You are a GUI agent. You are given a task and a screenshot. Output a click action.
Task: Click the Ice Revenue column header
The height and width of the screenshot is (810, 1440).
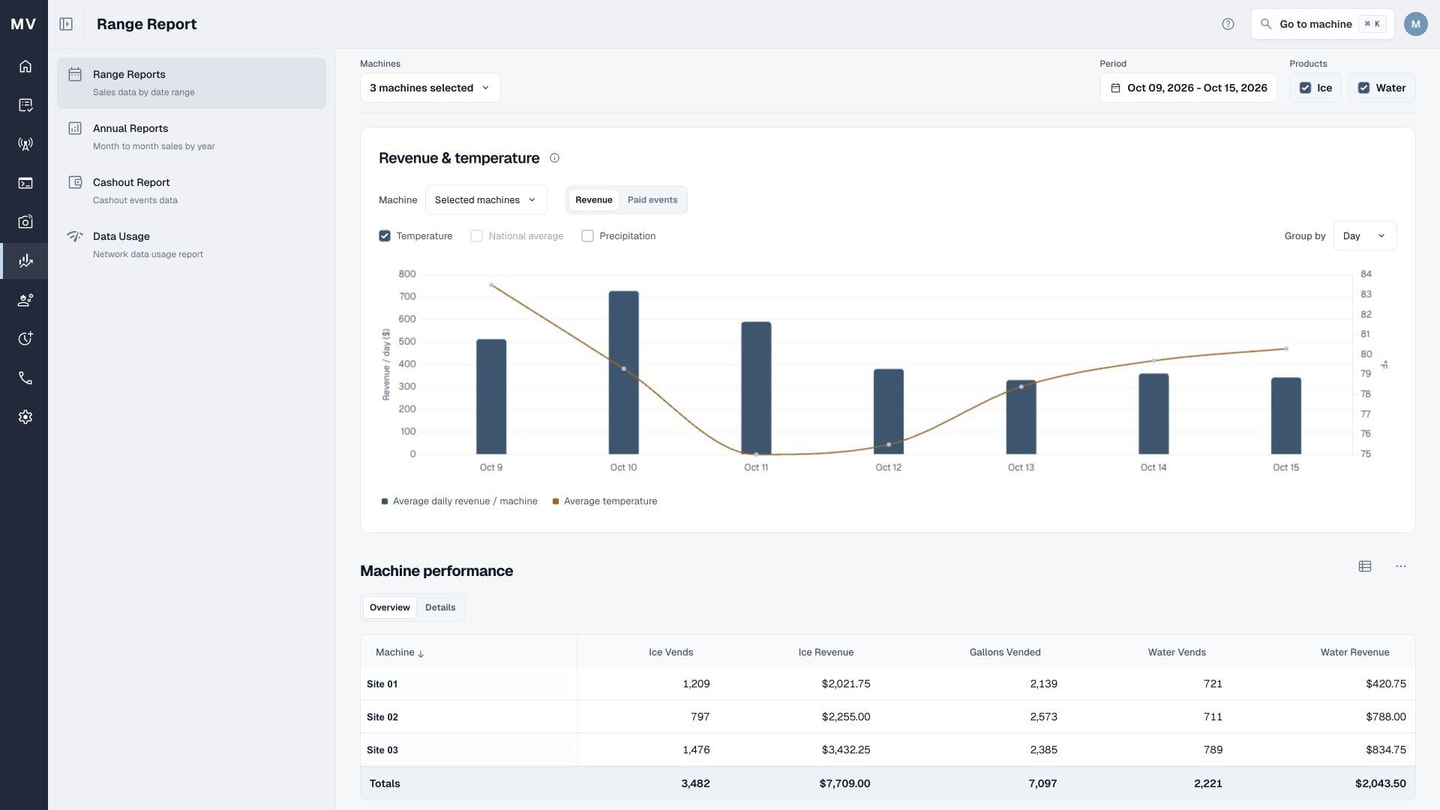[826, 652]
